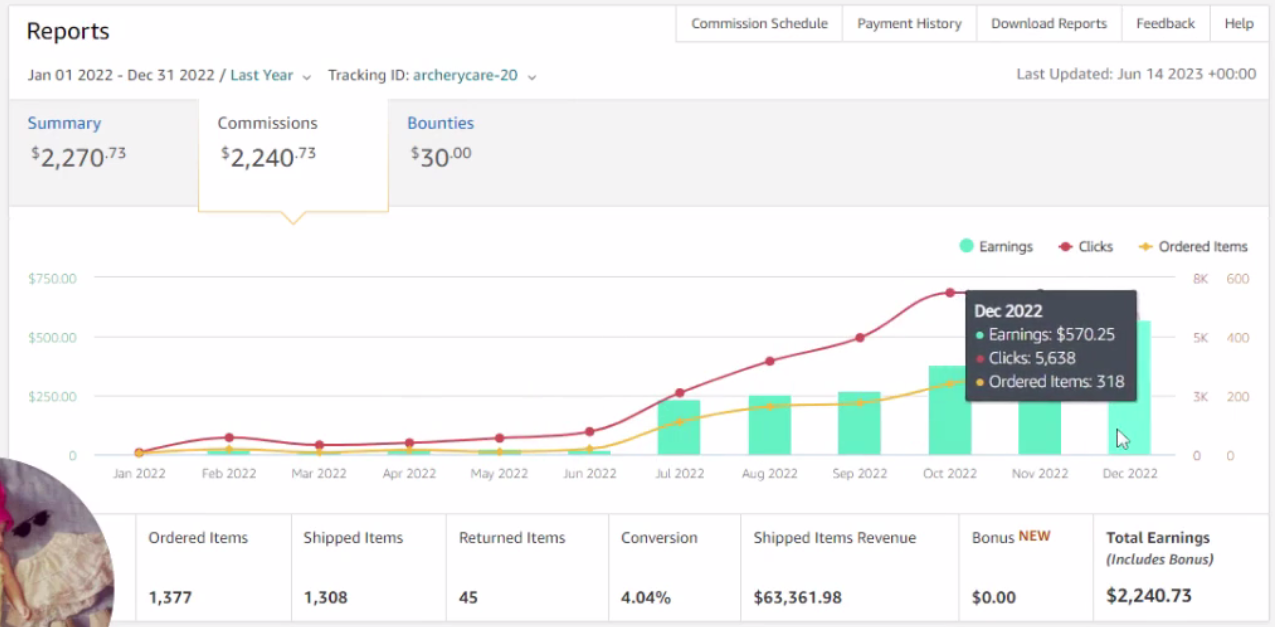Click the Conversion value 4.04%
1275x627 pixels.
point(646,598)
